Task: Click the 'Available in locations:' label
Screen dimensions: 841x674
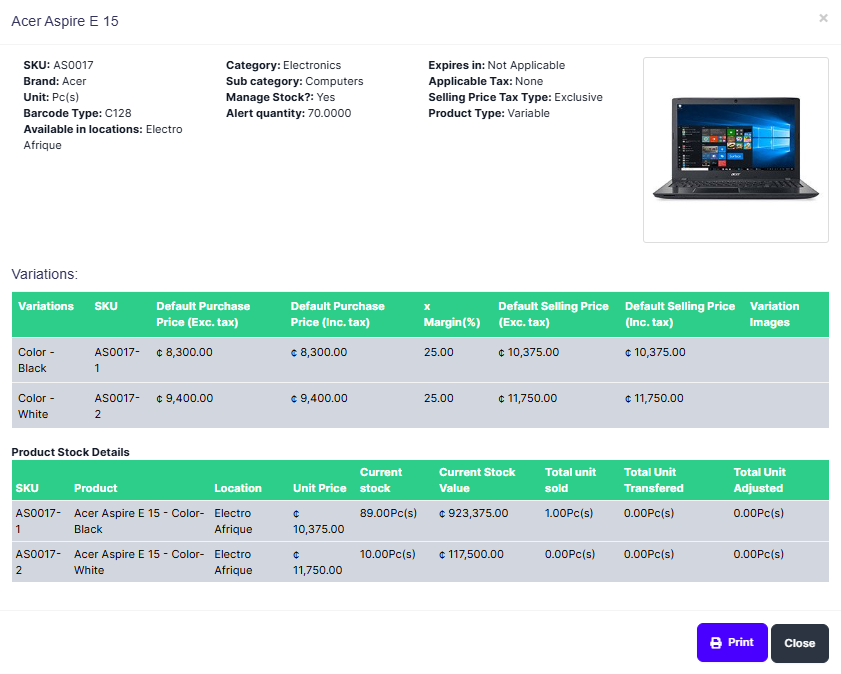Action: click(x=83, y=130)
